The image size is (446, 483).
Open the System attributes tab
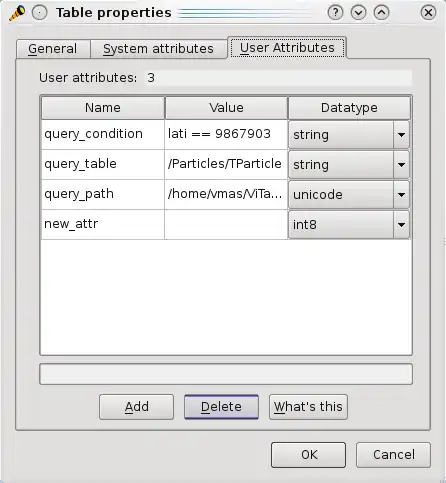coord(158,49)
